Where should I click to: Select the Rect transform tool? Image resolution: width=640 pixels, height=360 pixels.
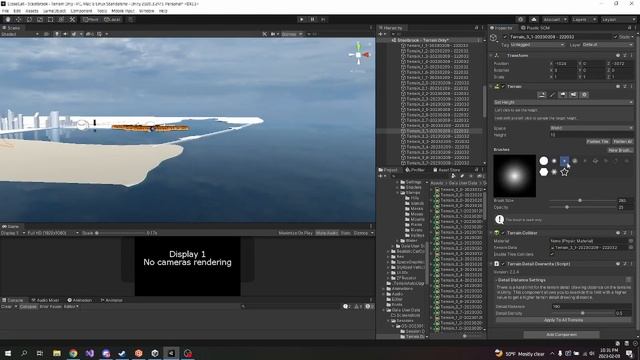[51, 19]
